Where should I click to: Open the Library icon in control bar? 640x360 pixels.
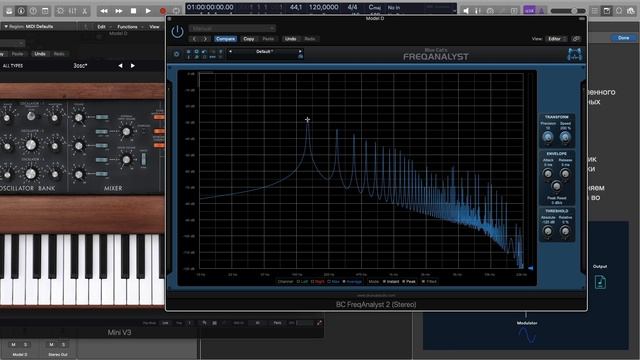tap(9, 11)
